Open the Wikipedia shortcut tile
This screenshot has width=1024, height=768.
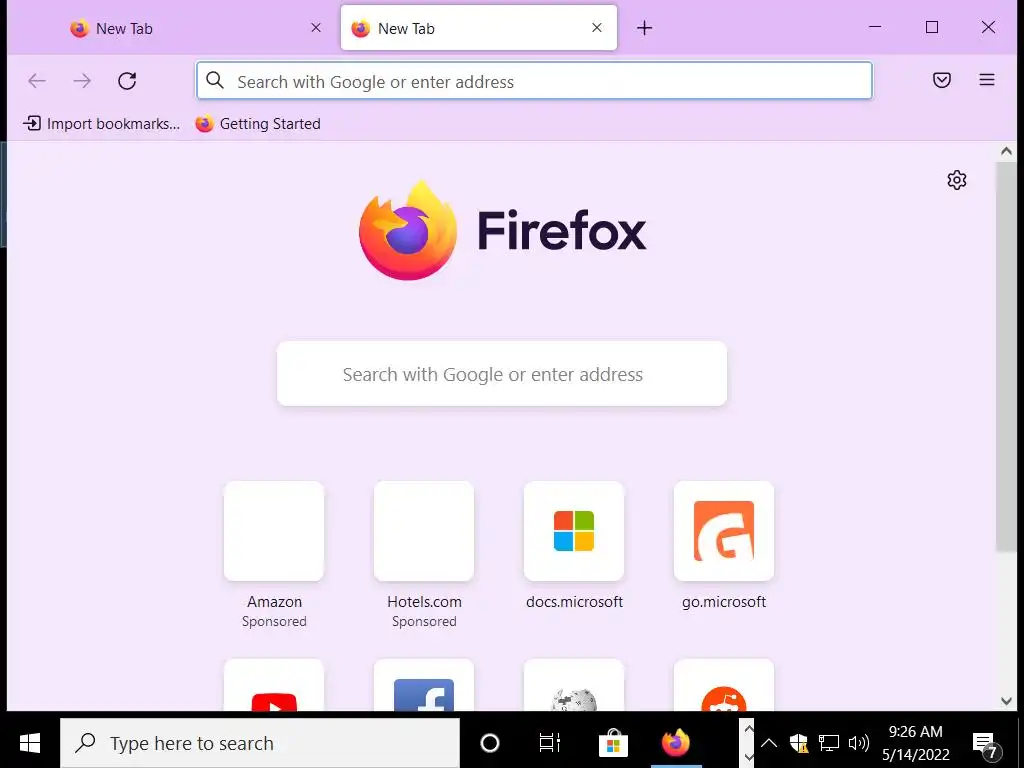(x=574, y=685)
